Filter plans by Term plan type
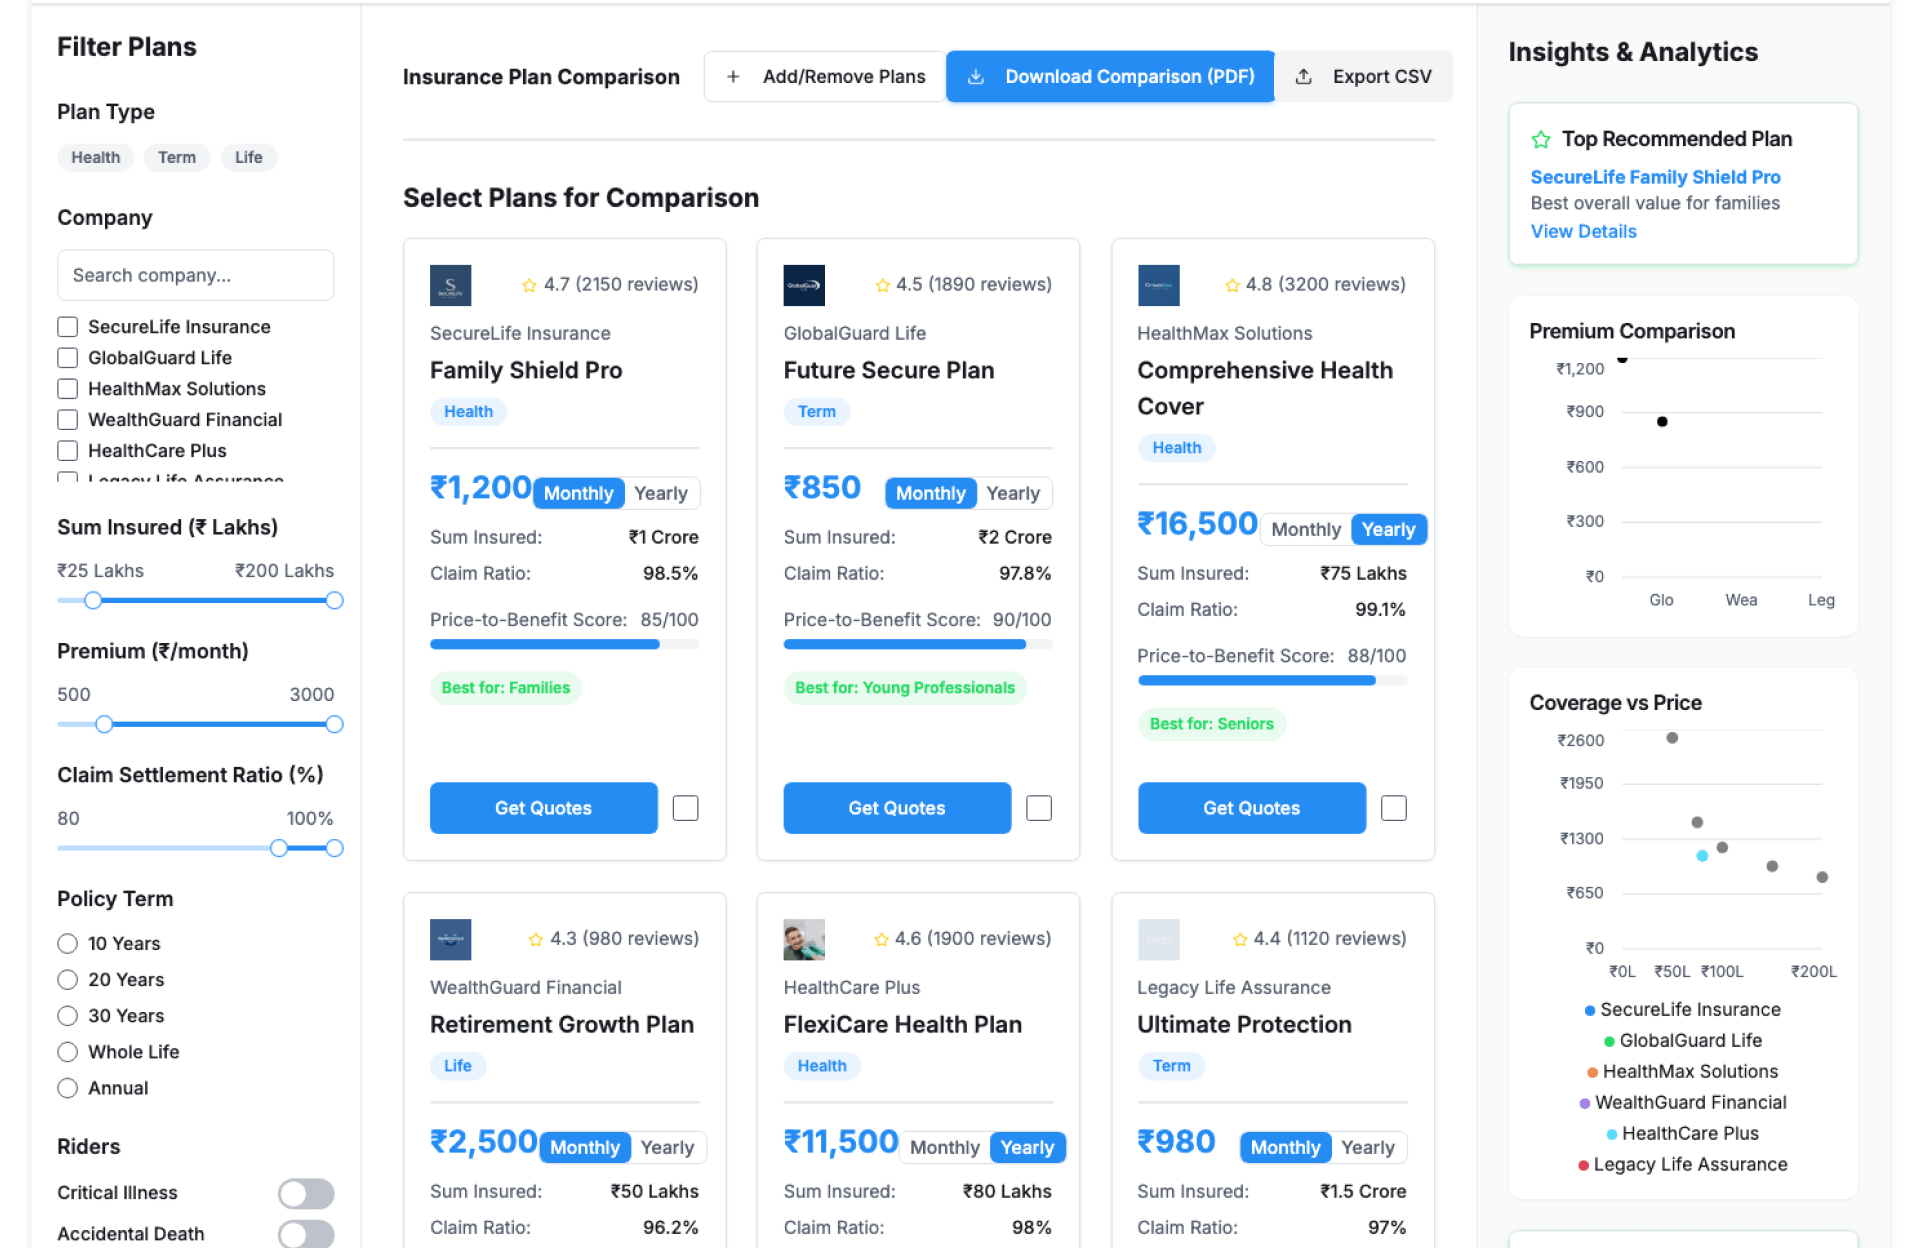The image size is (1920, 1248). [x=177, y=157]
